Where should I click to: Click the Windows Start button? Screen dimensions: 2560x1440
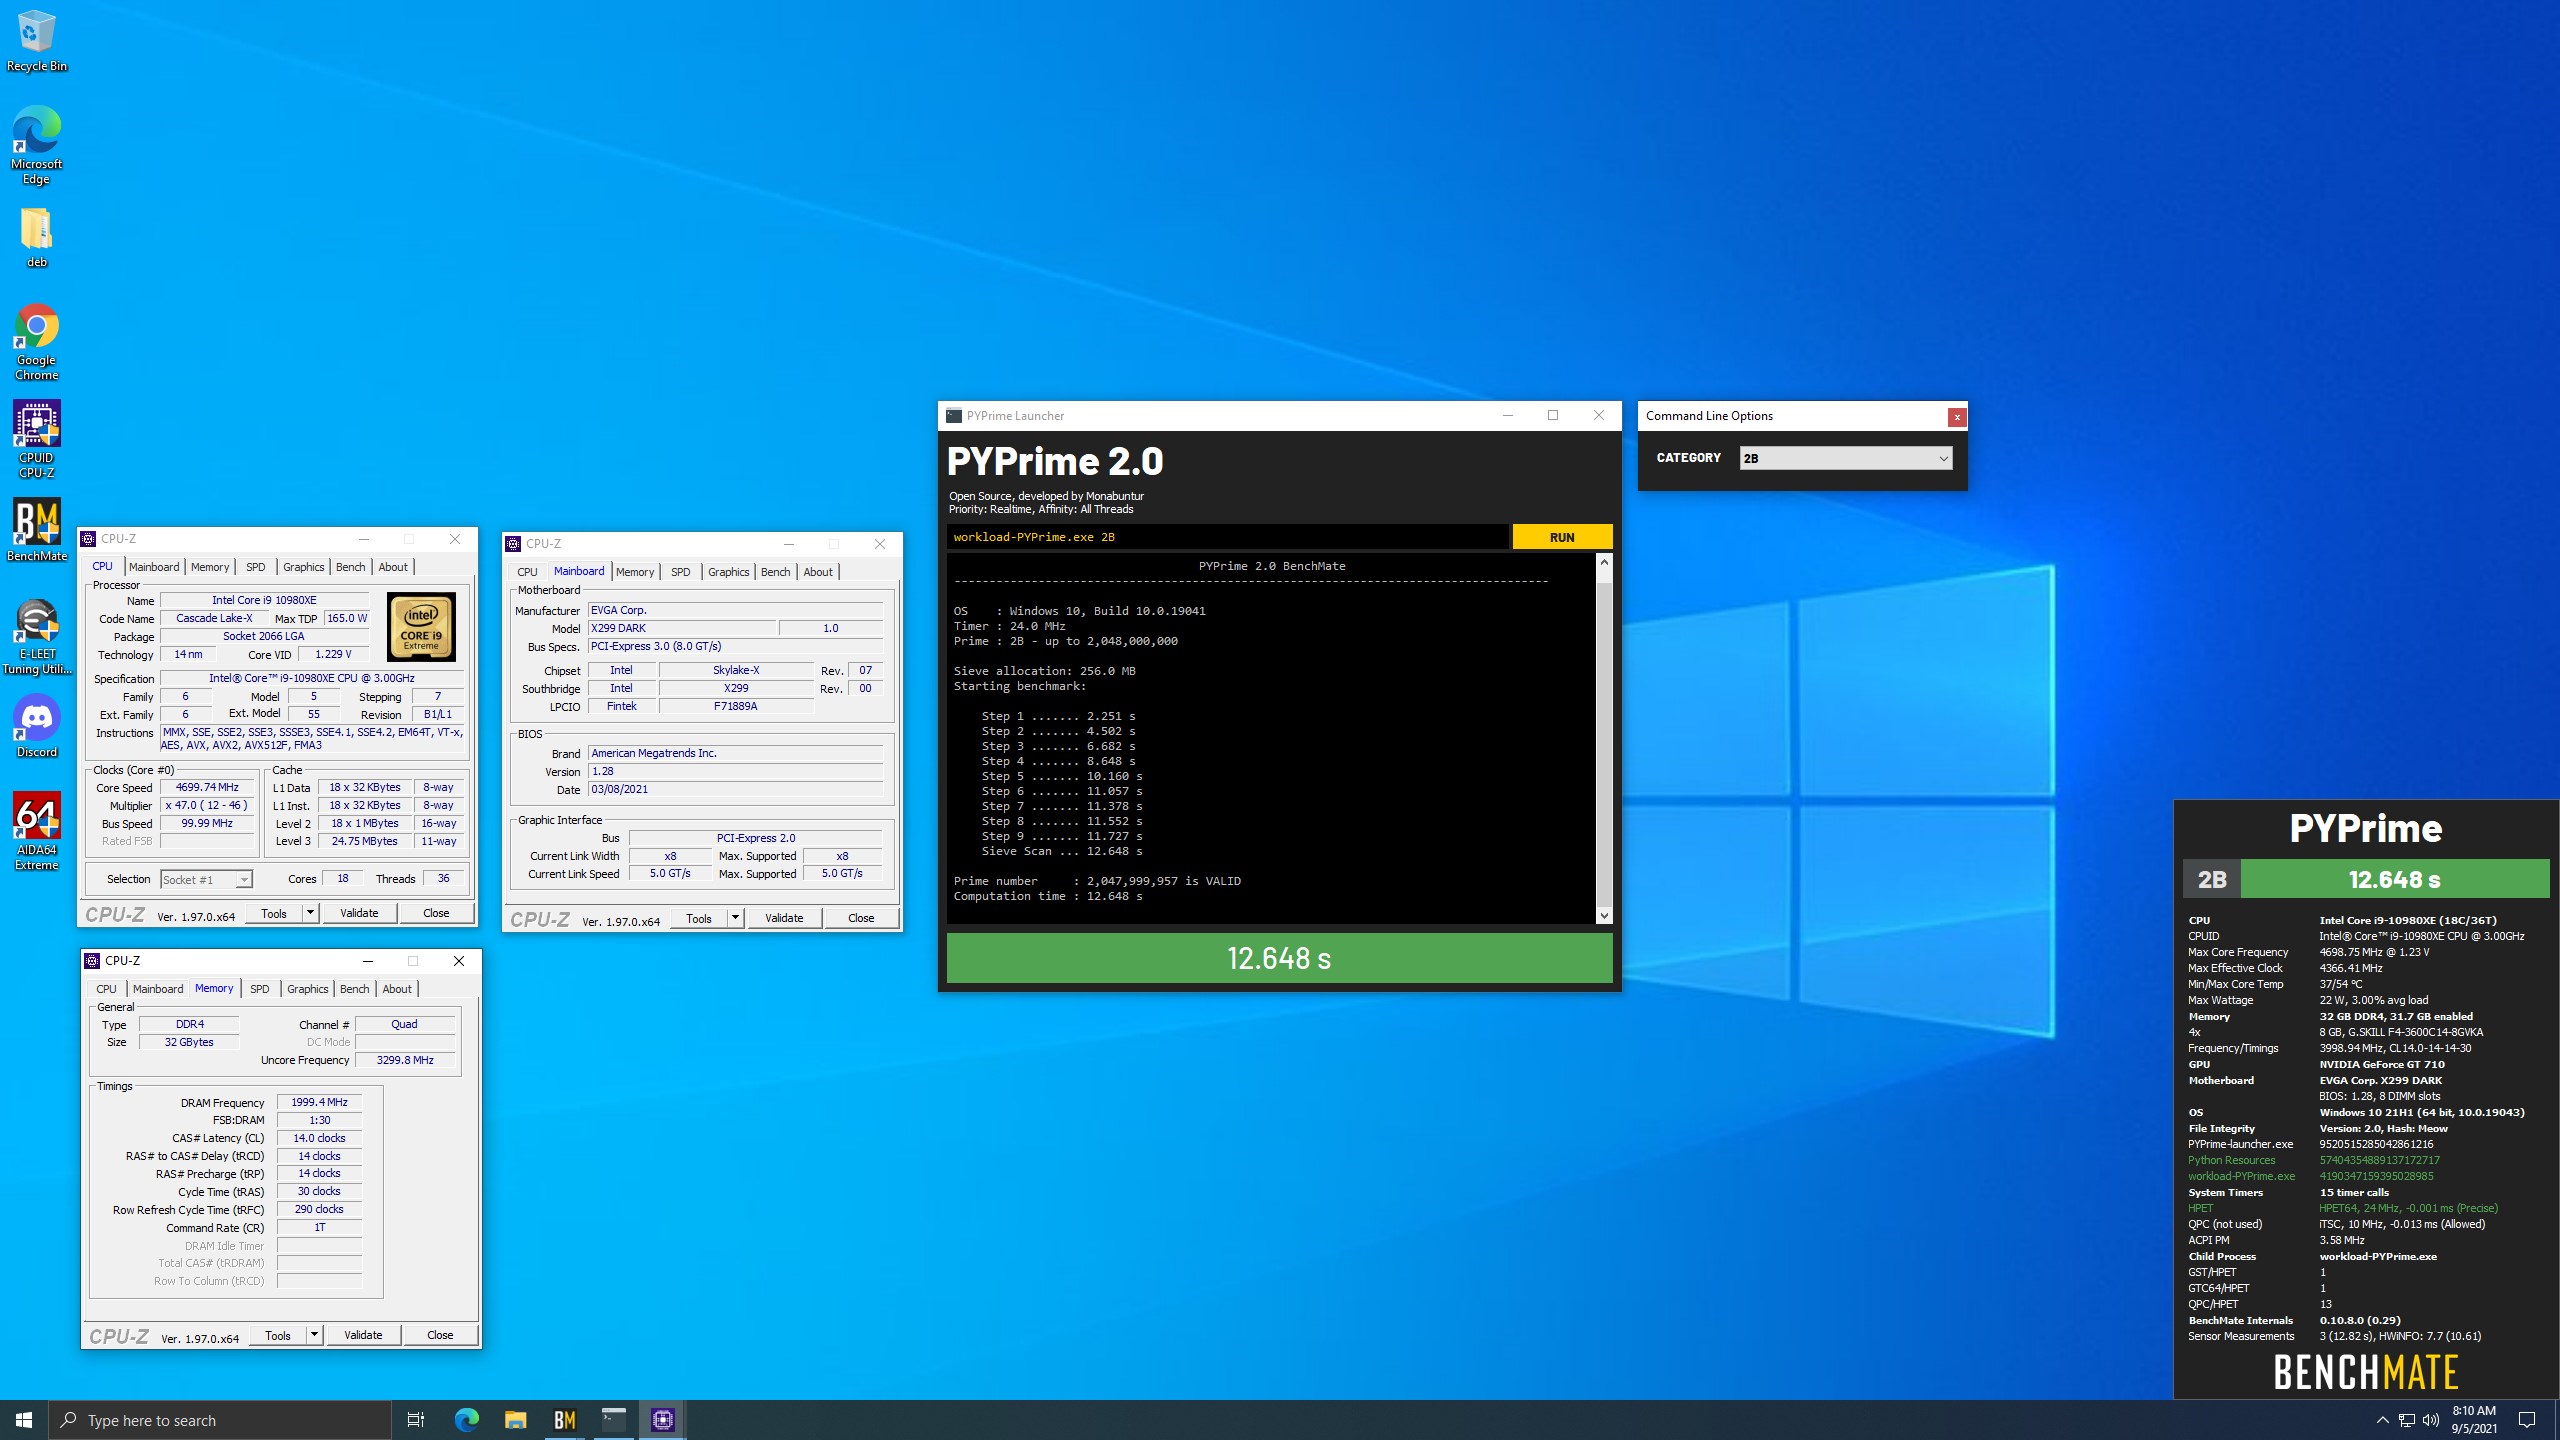click(24, 1420)
